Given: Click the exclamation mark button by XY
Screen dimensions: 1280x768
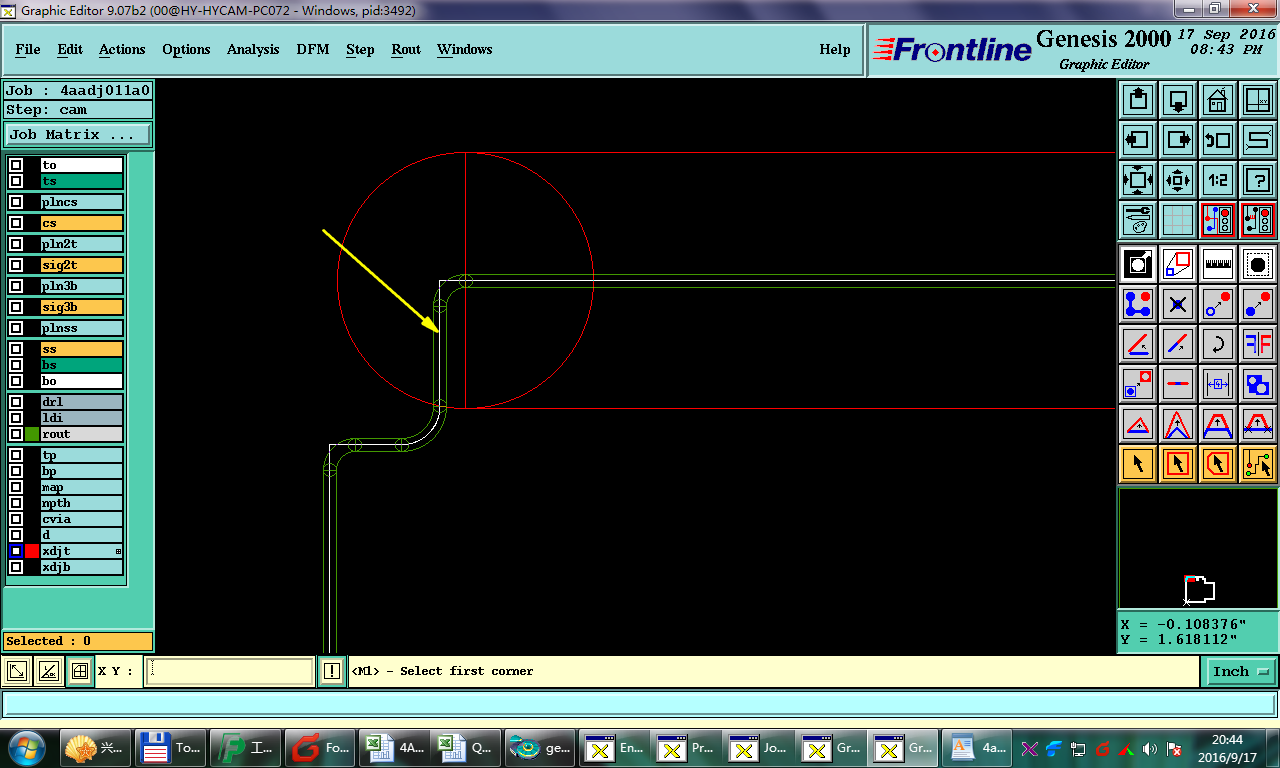Looking at the screenshot, I should [331, 672].
